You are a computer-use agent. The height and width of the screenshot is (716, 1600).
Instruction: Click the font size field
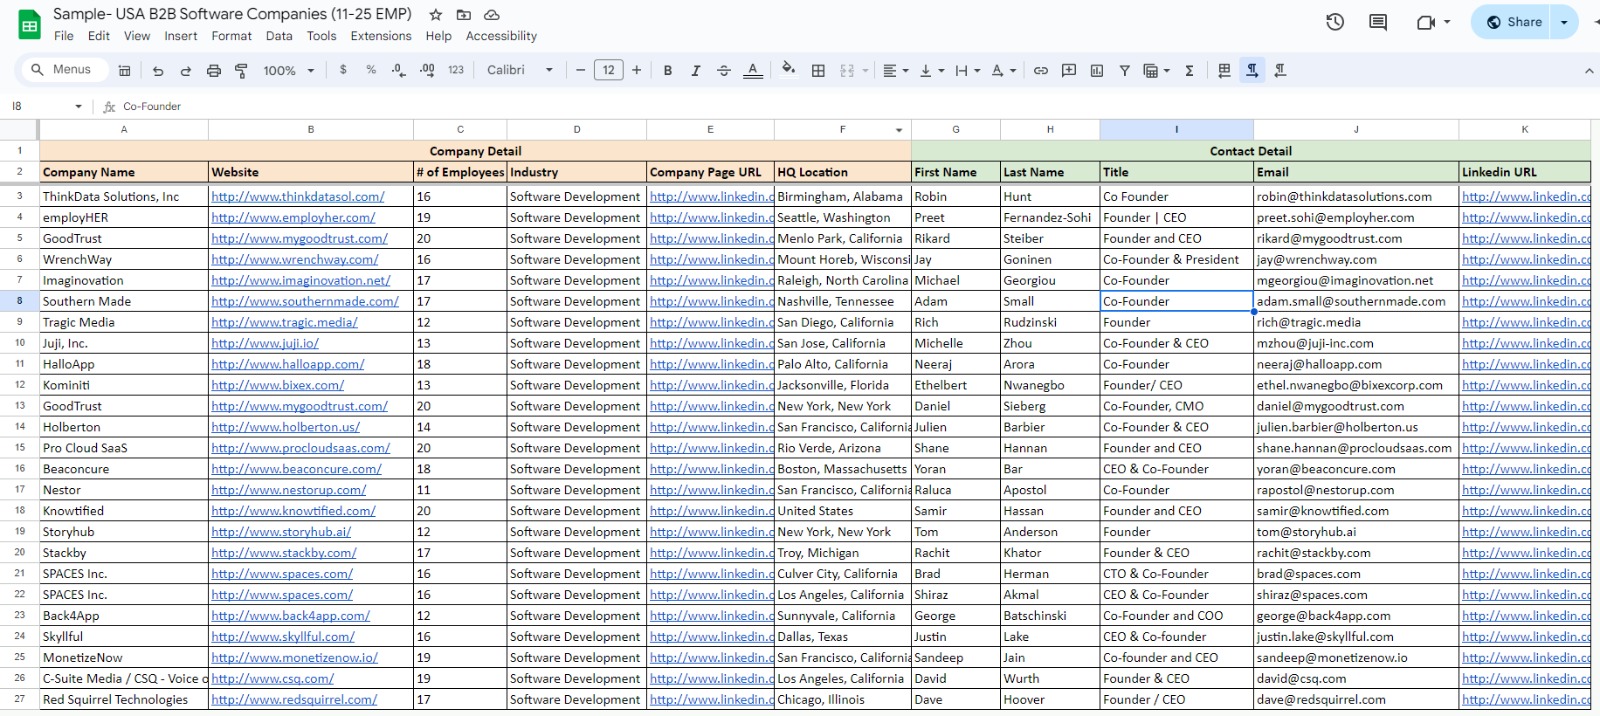609,70
